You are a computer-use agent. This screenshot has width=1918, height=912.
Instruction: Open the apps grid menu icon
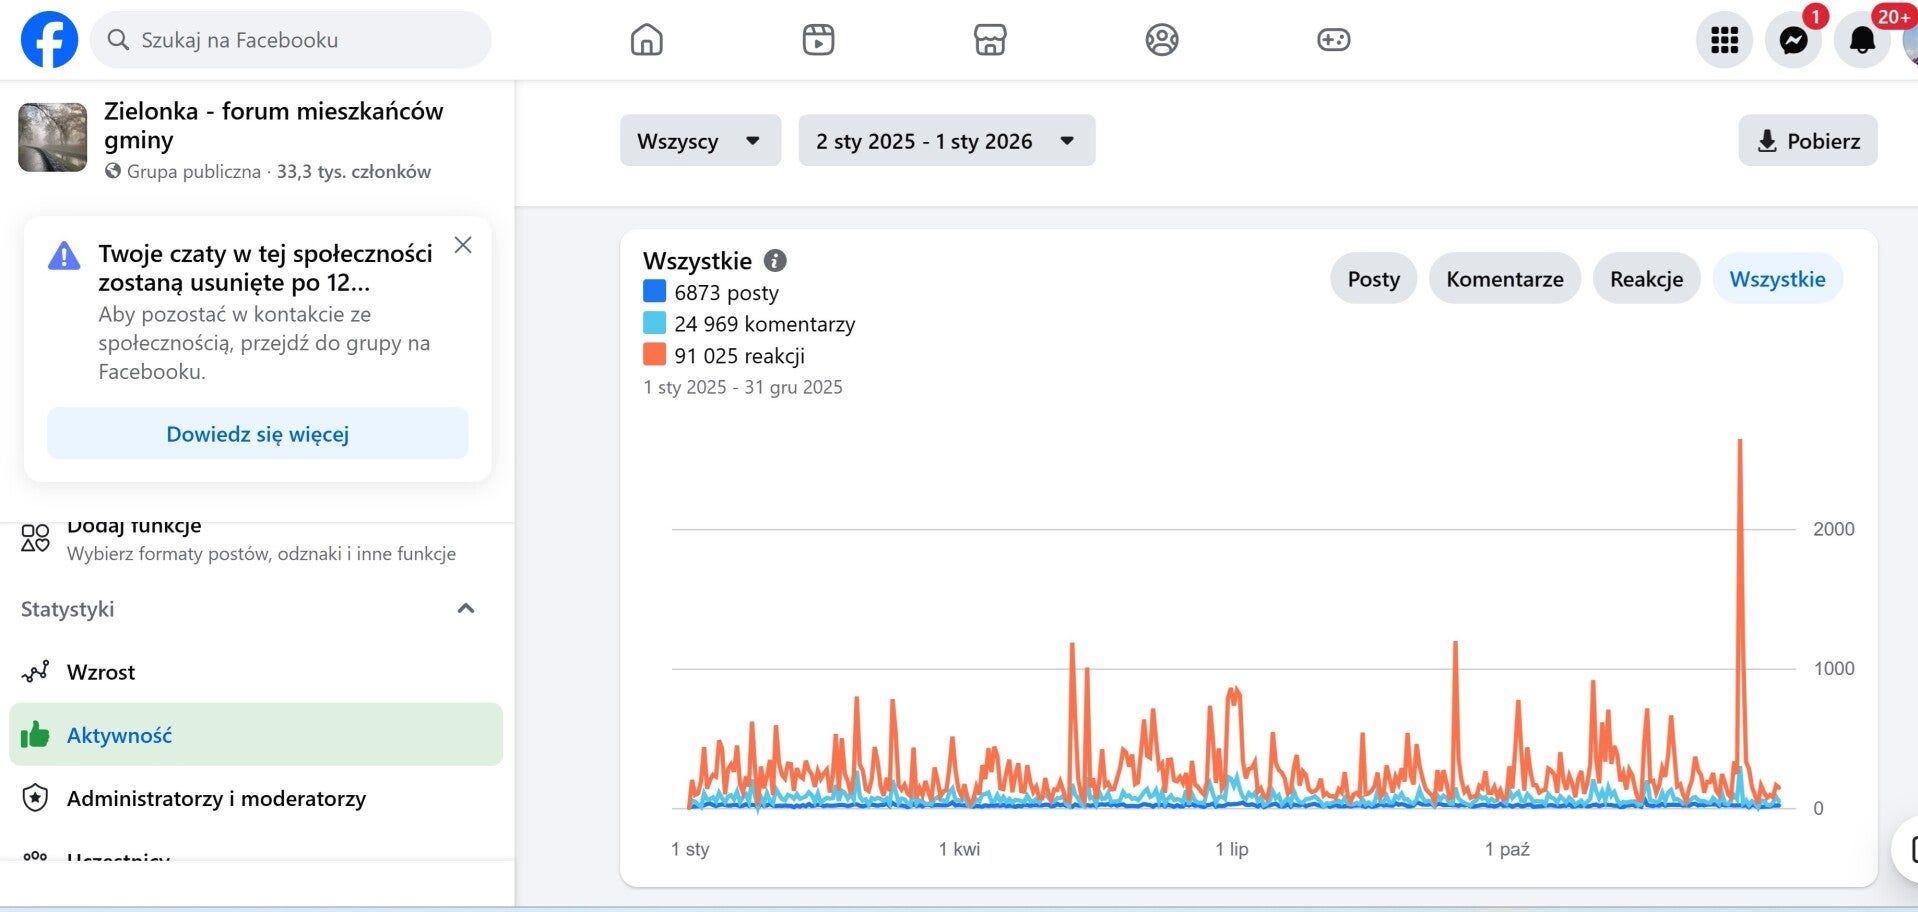[1724, 40]
